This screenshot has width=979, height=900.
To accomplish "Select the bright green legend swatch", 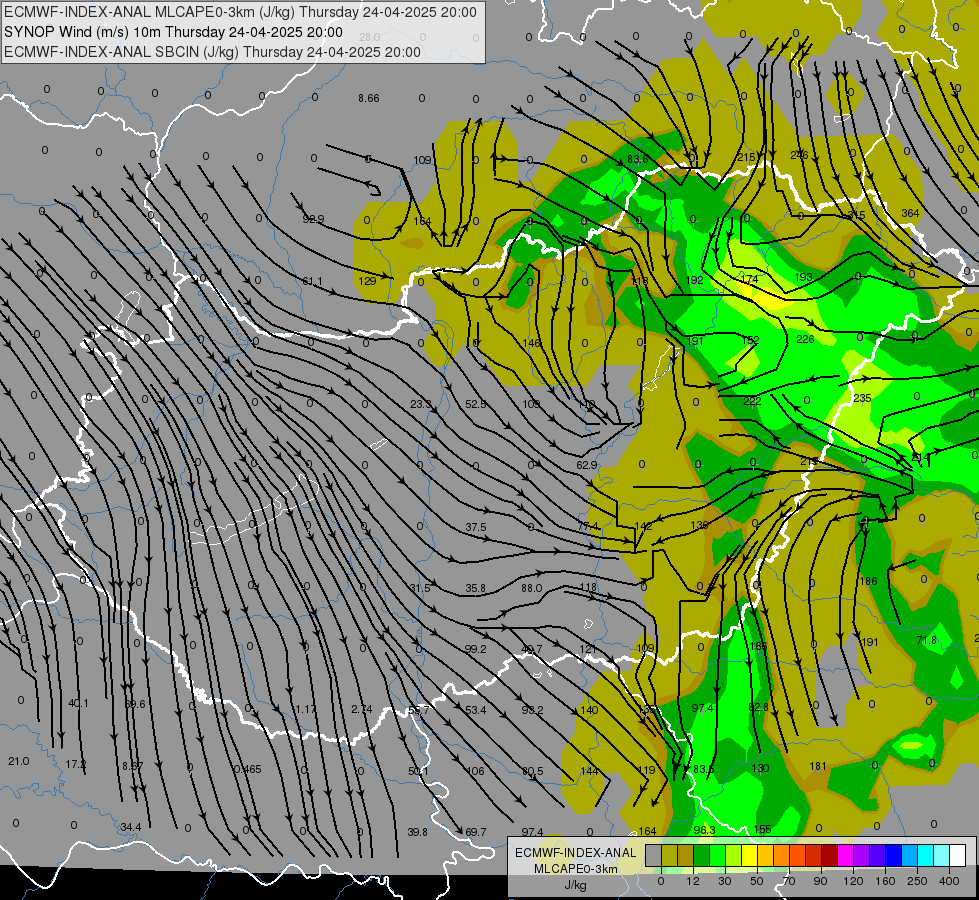I will pyautogui.click(x=717, y=856).
